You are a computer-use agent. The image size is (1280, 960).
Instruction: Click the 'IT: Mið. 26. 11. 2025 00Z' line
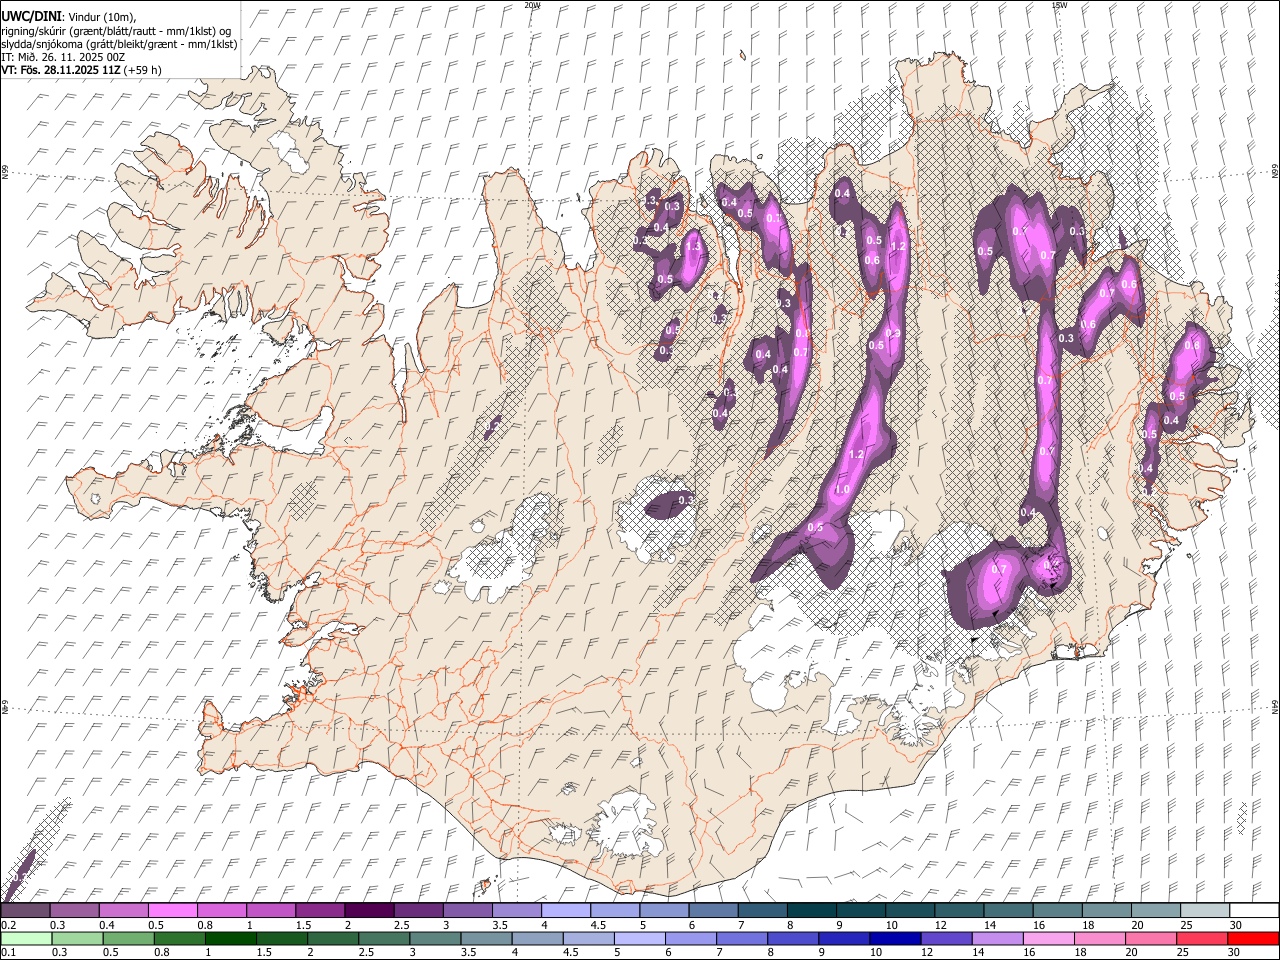(63, 57)
